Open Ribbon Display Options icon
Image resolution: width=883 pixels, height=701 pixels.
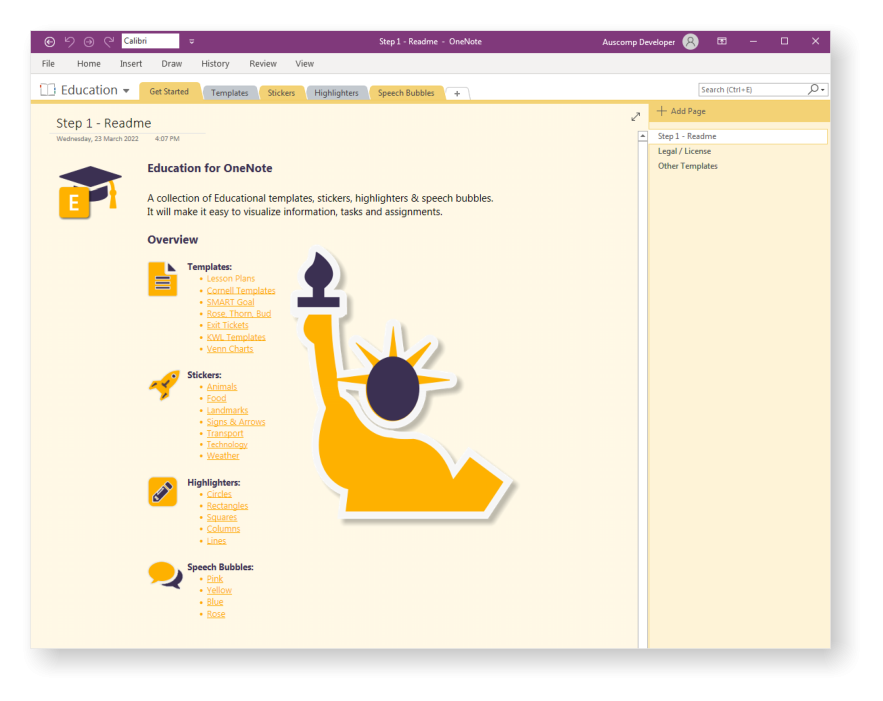coord(721,41)
